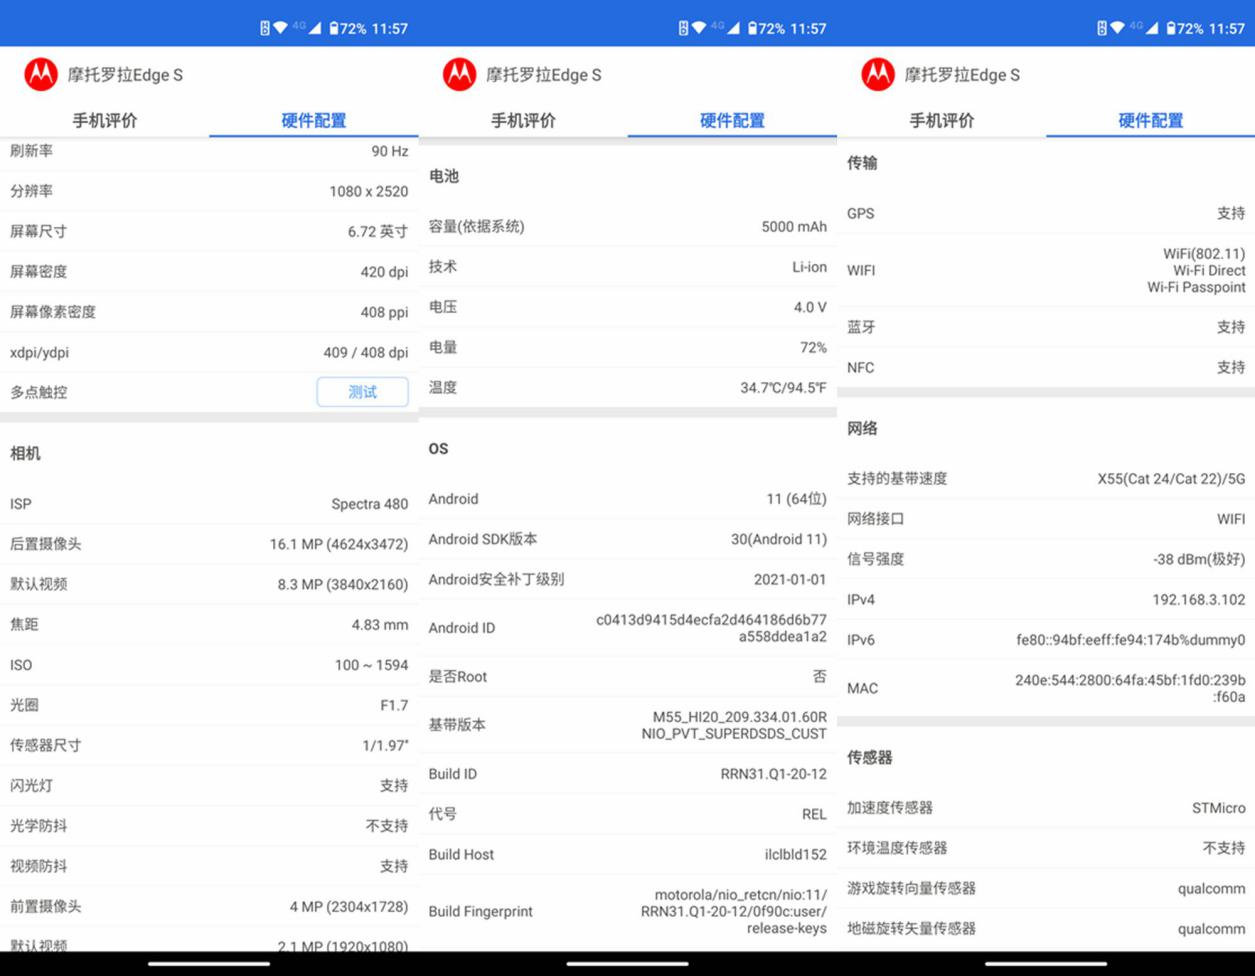Tap the 摩托罗拉Edge S title in the middle screen
The height and width of the screenshot is (976, 1255).
click(544, 75)
